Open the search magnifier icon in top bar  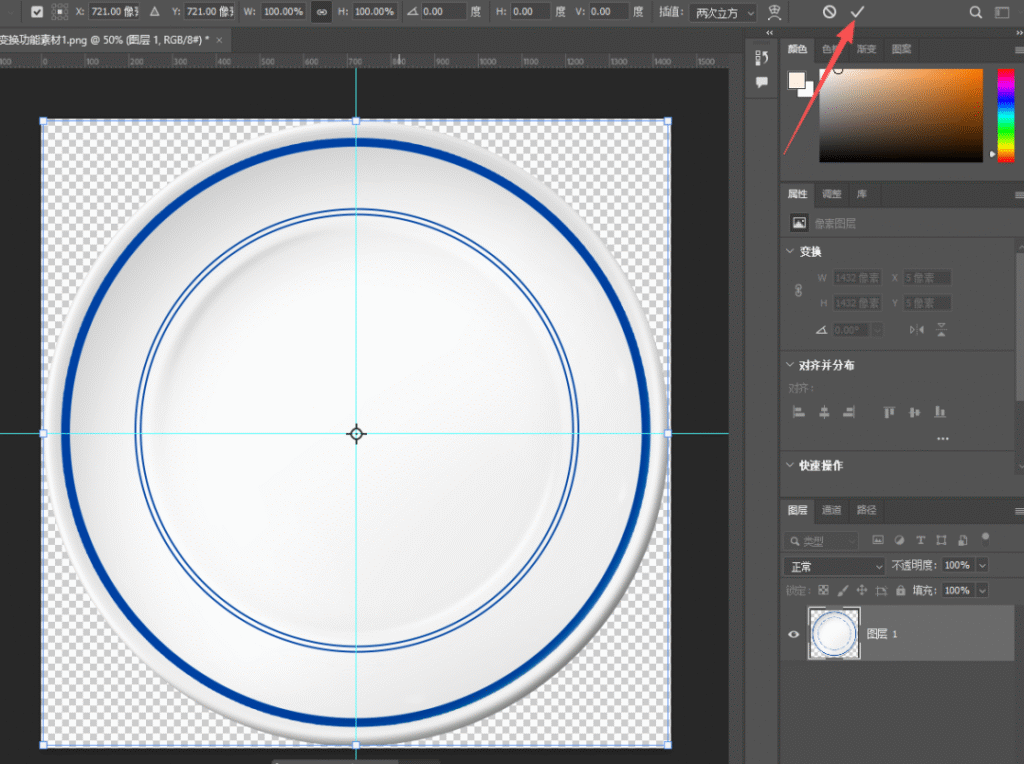(975, 12)
